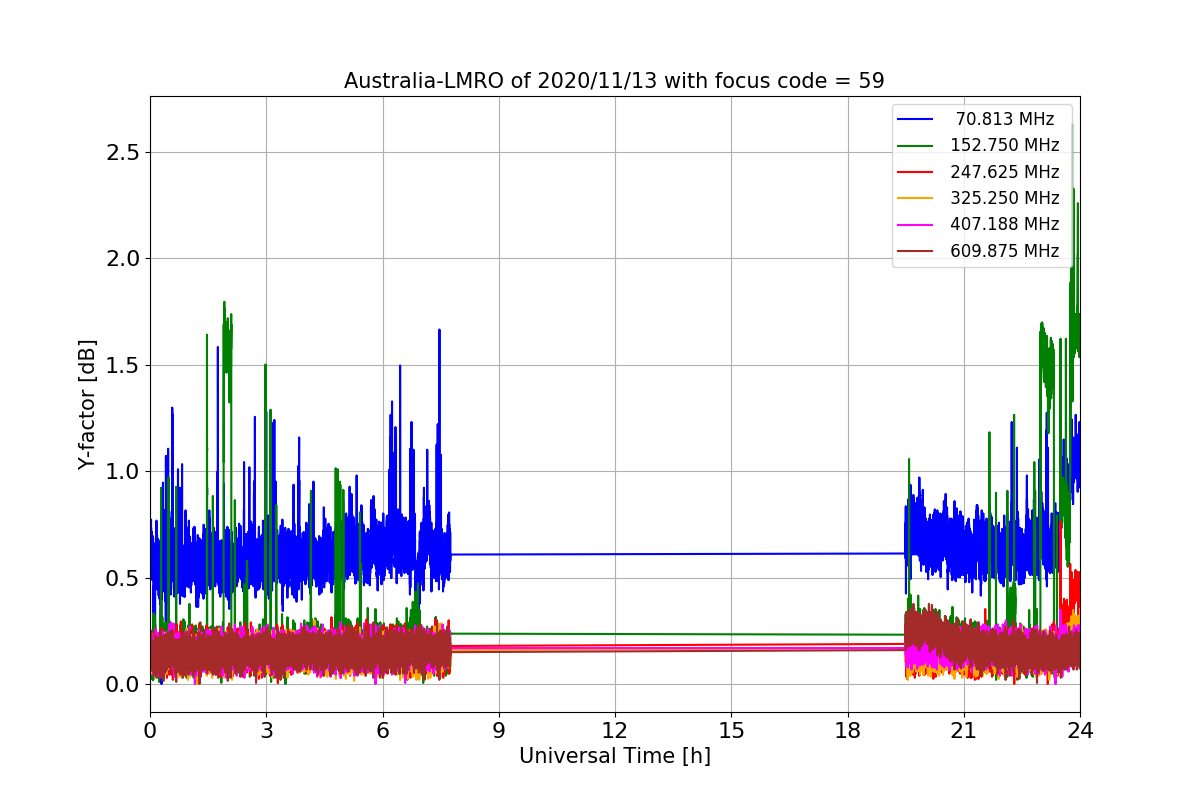The image size is (1200, 800).
Task: Click the flat blue line at 12 h
Action: click(615, 554)
